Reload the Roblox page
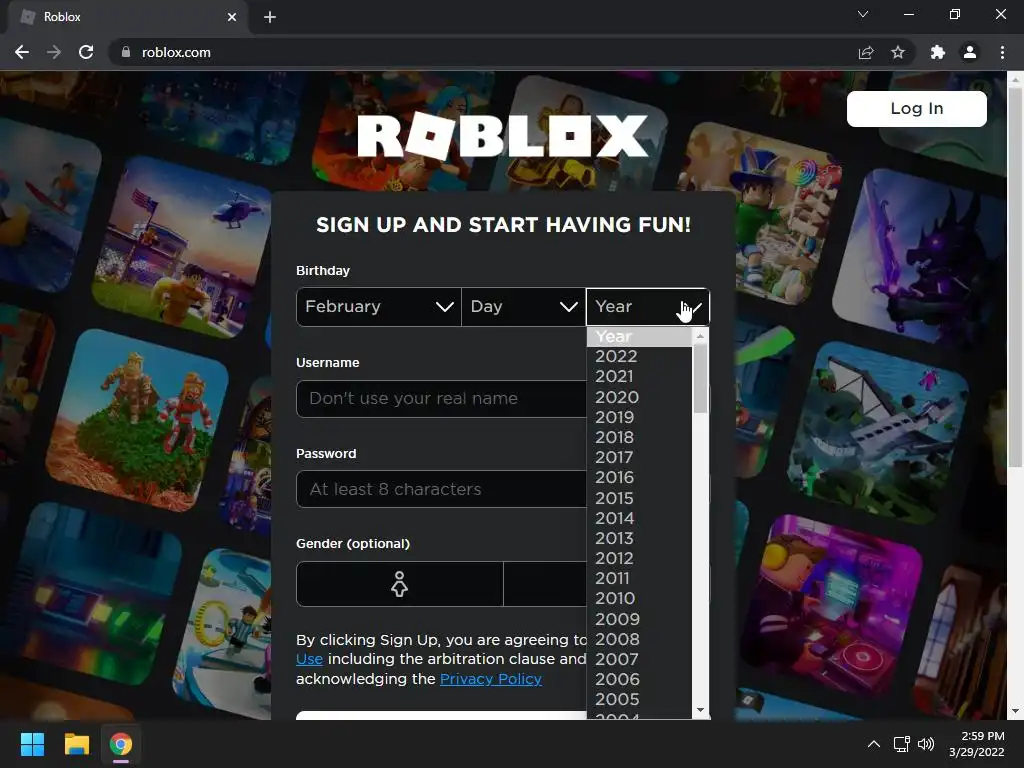Viewport: 1024px width, 768px height. [86, 52]
